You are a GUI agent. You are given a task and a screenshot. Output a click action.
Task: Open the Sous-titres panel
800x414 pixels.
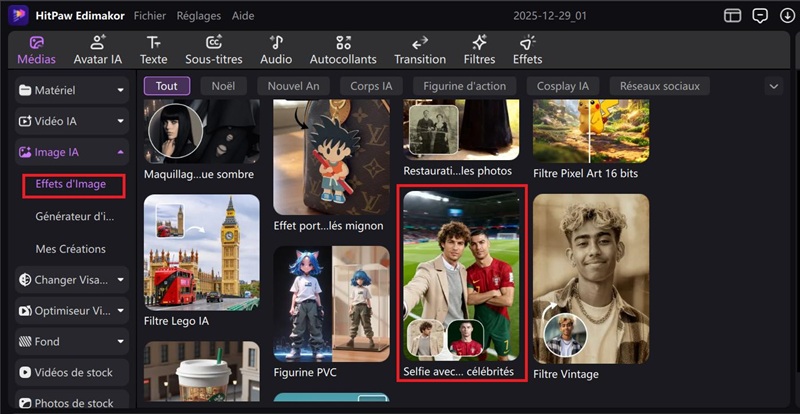(214, 50)
